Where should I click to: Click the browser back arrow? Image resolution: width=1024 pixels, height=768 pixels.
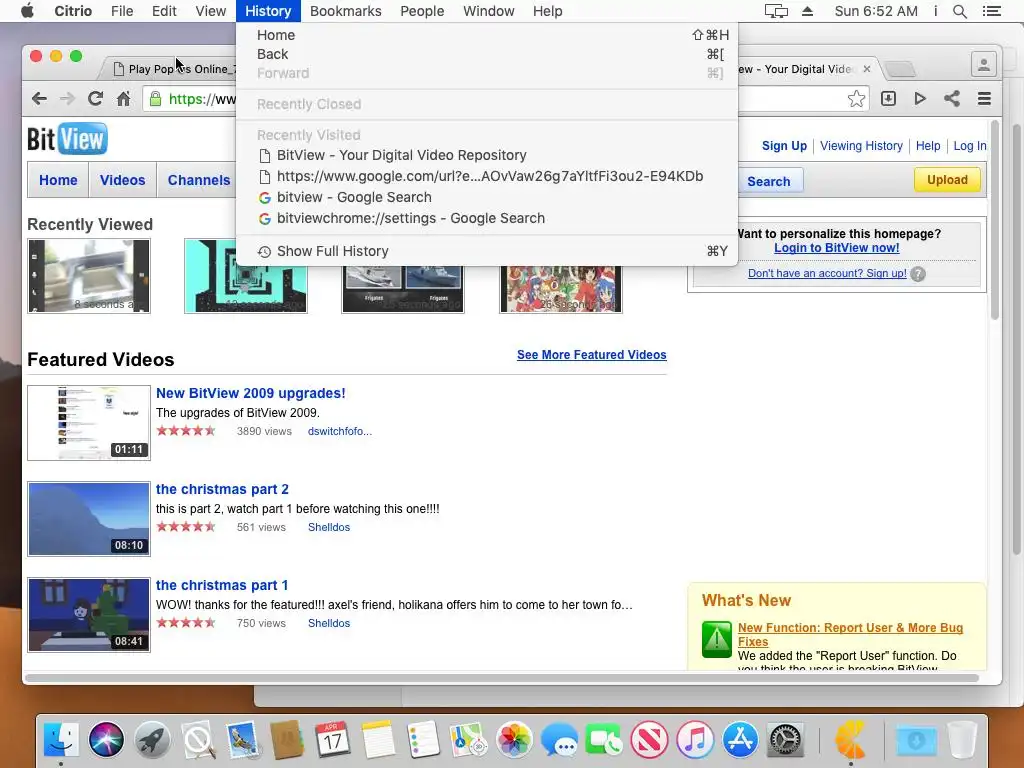(39, 99)
